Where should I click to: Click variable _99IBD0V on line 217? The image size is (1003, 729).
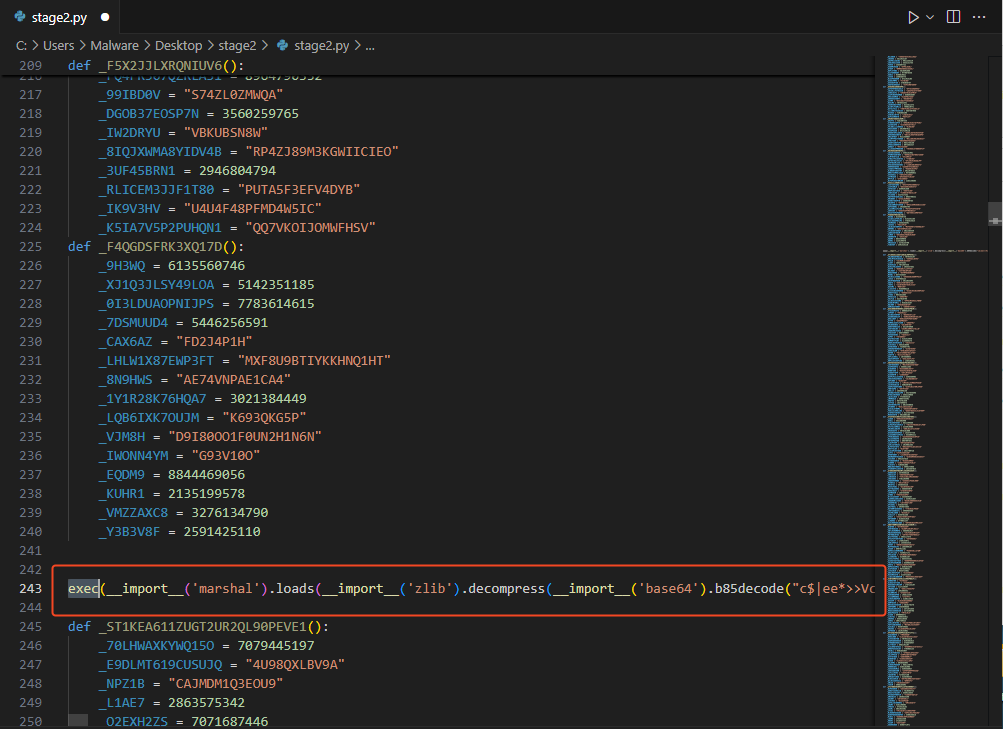pyautogui.click(x=129, y=94)
